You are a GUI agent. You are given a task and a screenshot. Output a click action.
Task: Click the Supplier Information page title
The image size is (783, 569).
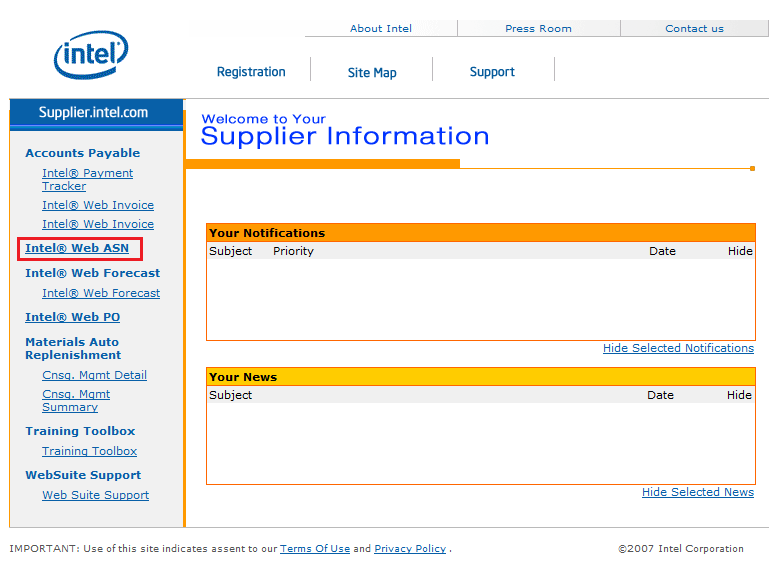(345, 136)
